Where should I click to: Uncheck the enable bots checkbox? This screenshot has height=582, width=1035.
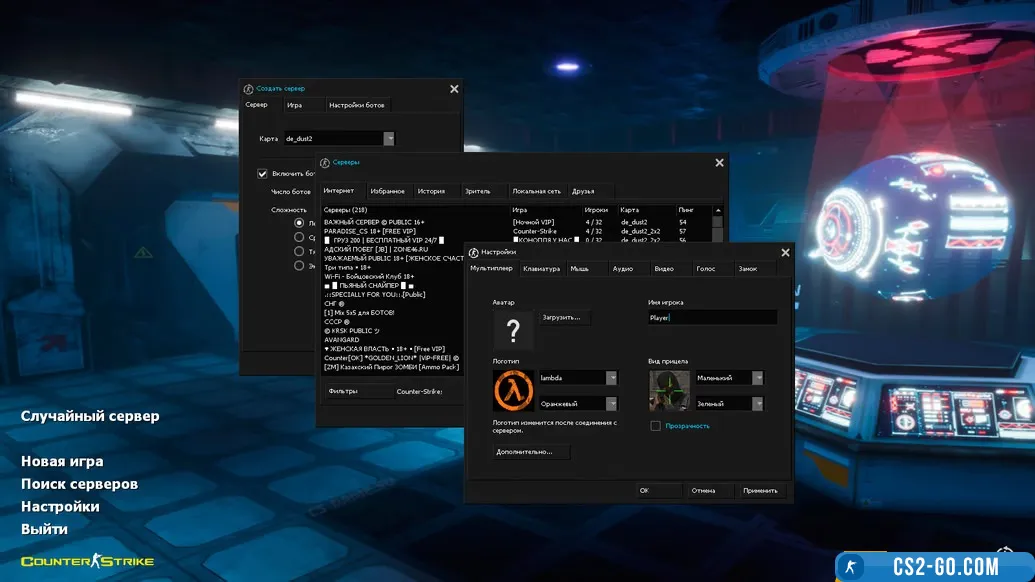[x=263, y=173]
